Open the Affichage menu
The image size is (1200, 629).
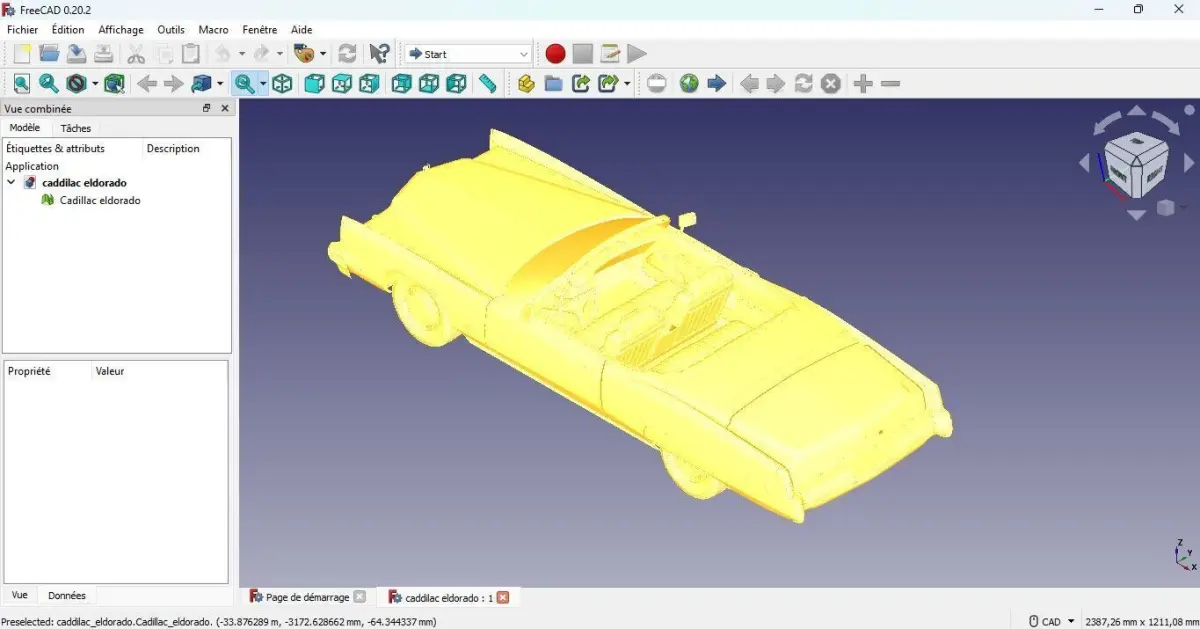click(x=121, y=30)
